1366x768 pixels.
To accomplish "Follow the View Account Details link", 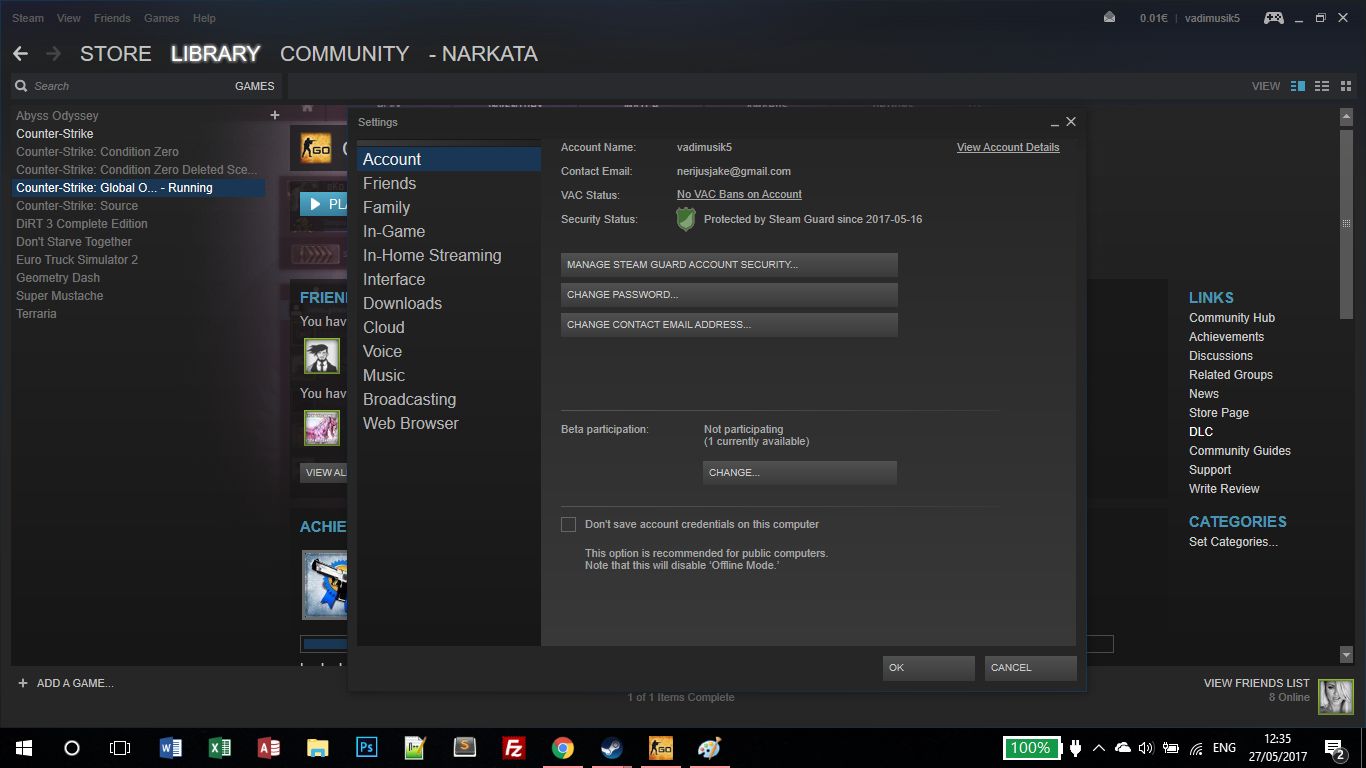I will (1008, 147).
